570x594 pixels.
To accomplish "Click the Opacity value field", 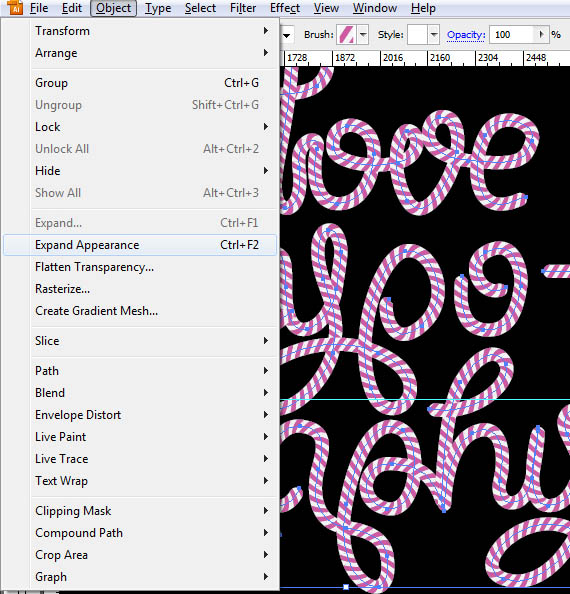I will click(x=512, y=35).
